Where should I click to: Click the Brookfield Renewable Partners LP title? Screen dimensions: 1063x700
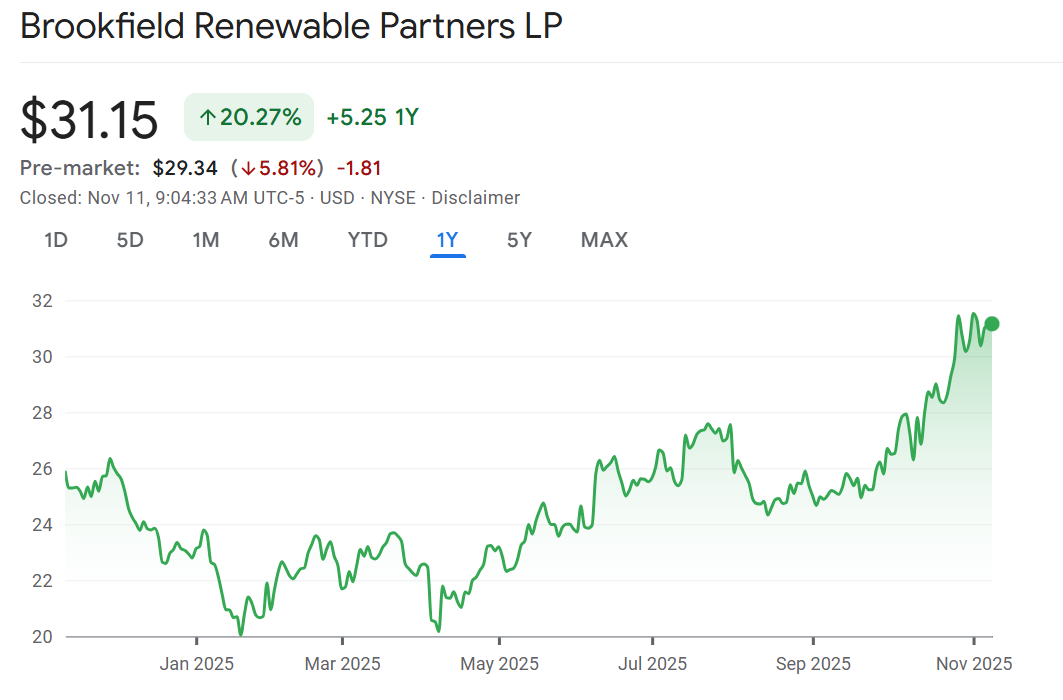(x=291, y=27)
